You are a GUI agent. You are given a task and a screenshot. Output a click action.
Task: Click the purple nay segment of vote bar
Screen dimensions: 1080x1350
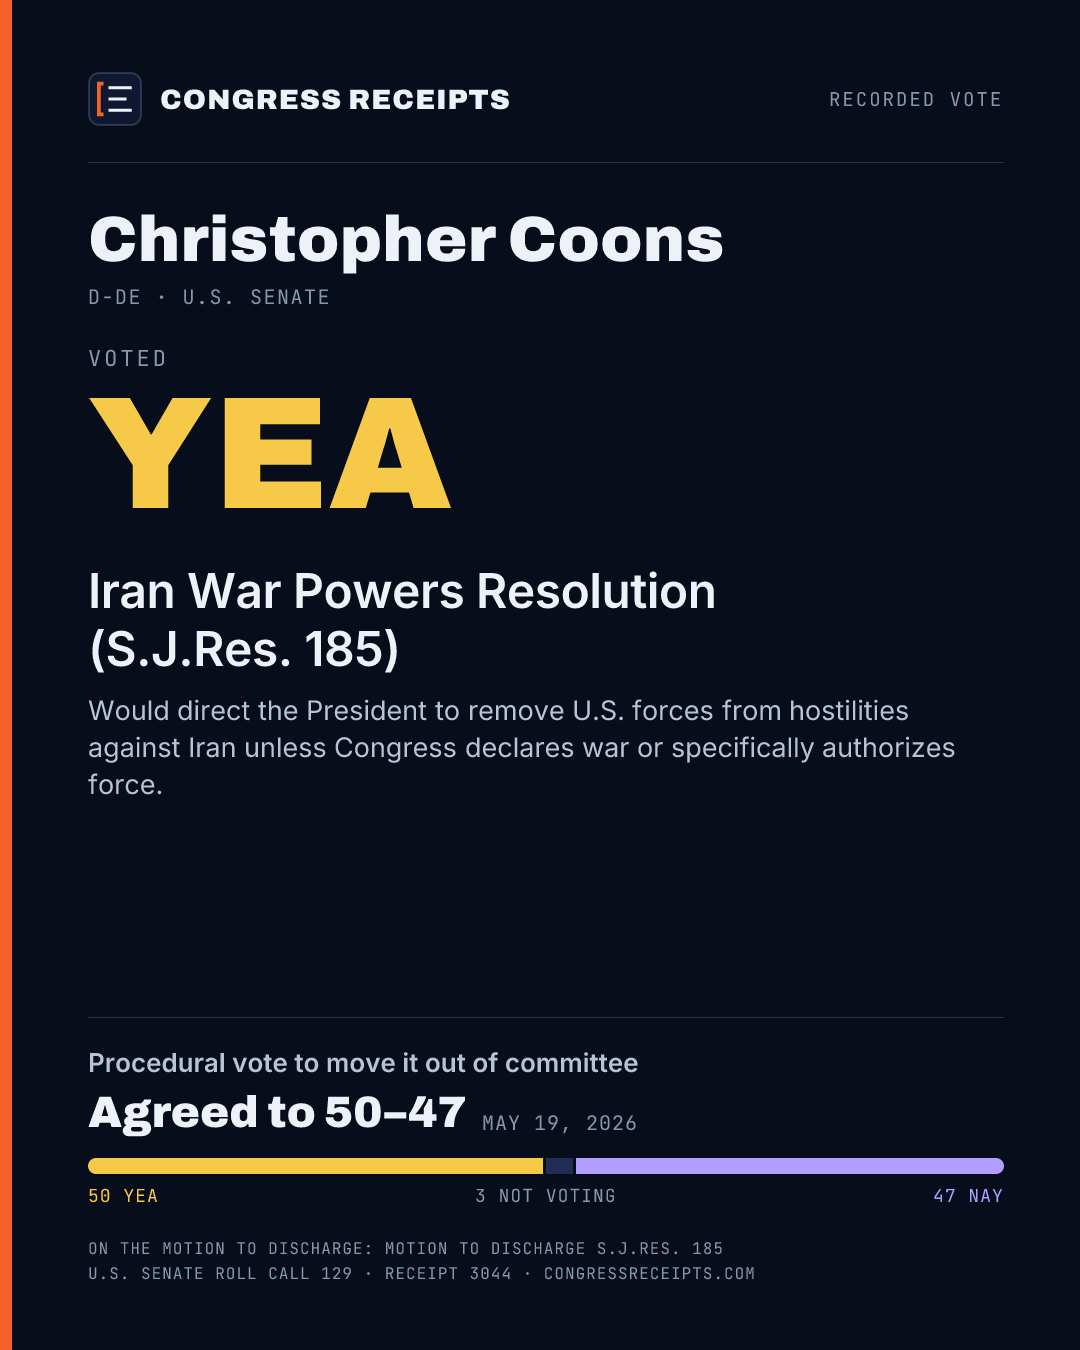(x=790, y=1166)
